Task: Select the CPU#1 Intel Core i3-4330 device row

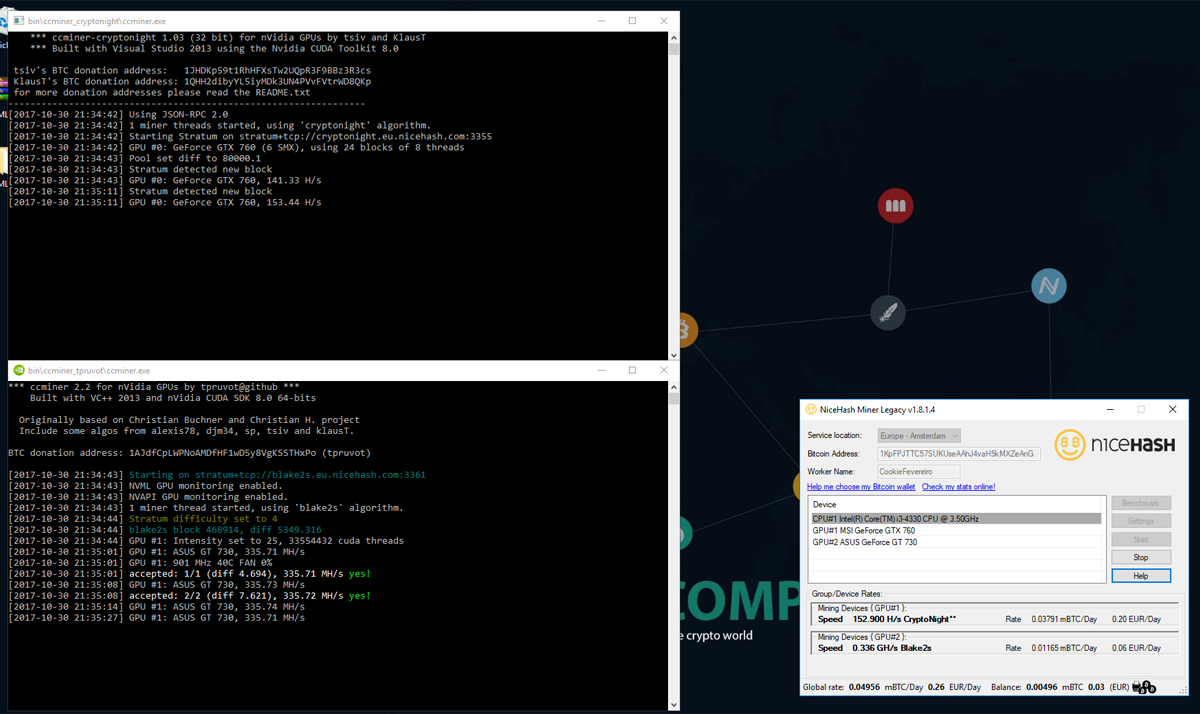Action: 956,518
